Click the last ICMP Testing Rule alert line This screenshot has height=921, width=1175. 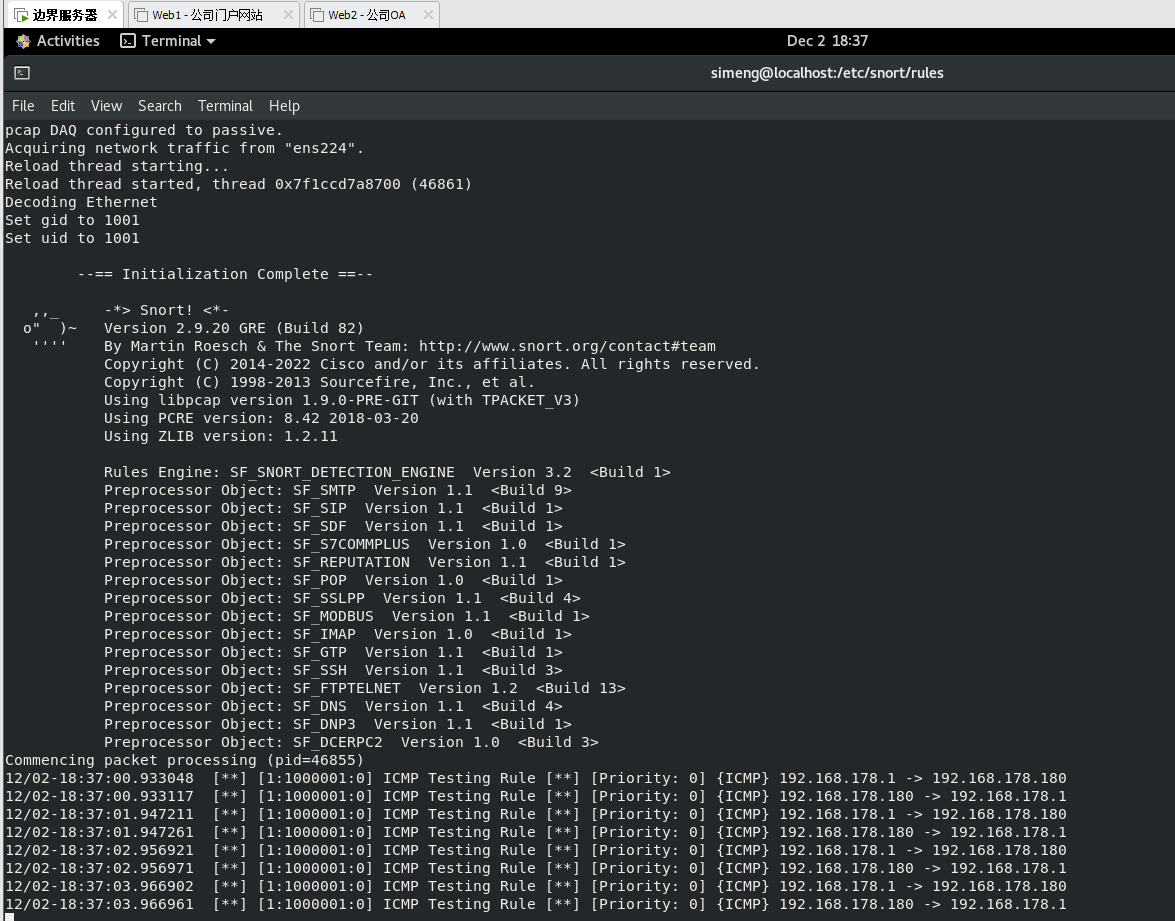click(535, 904)
